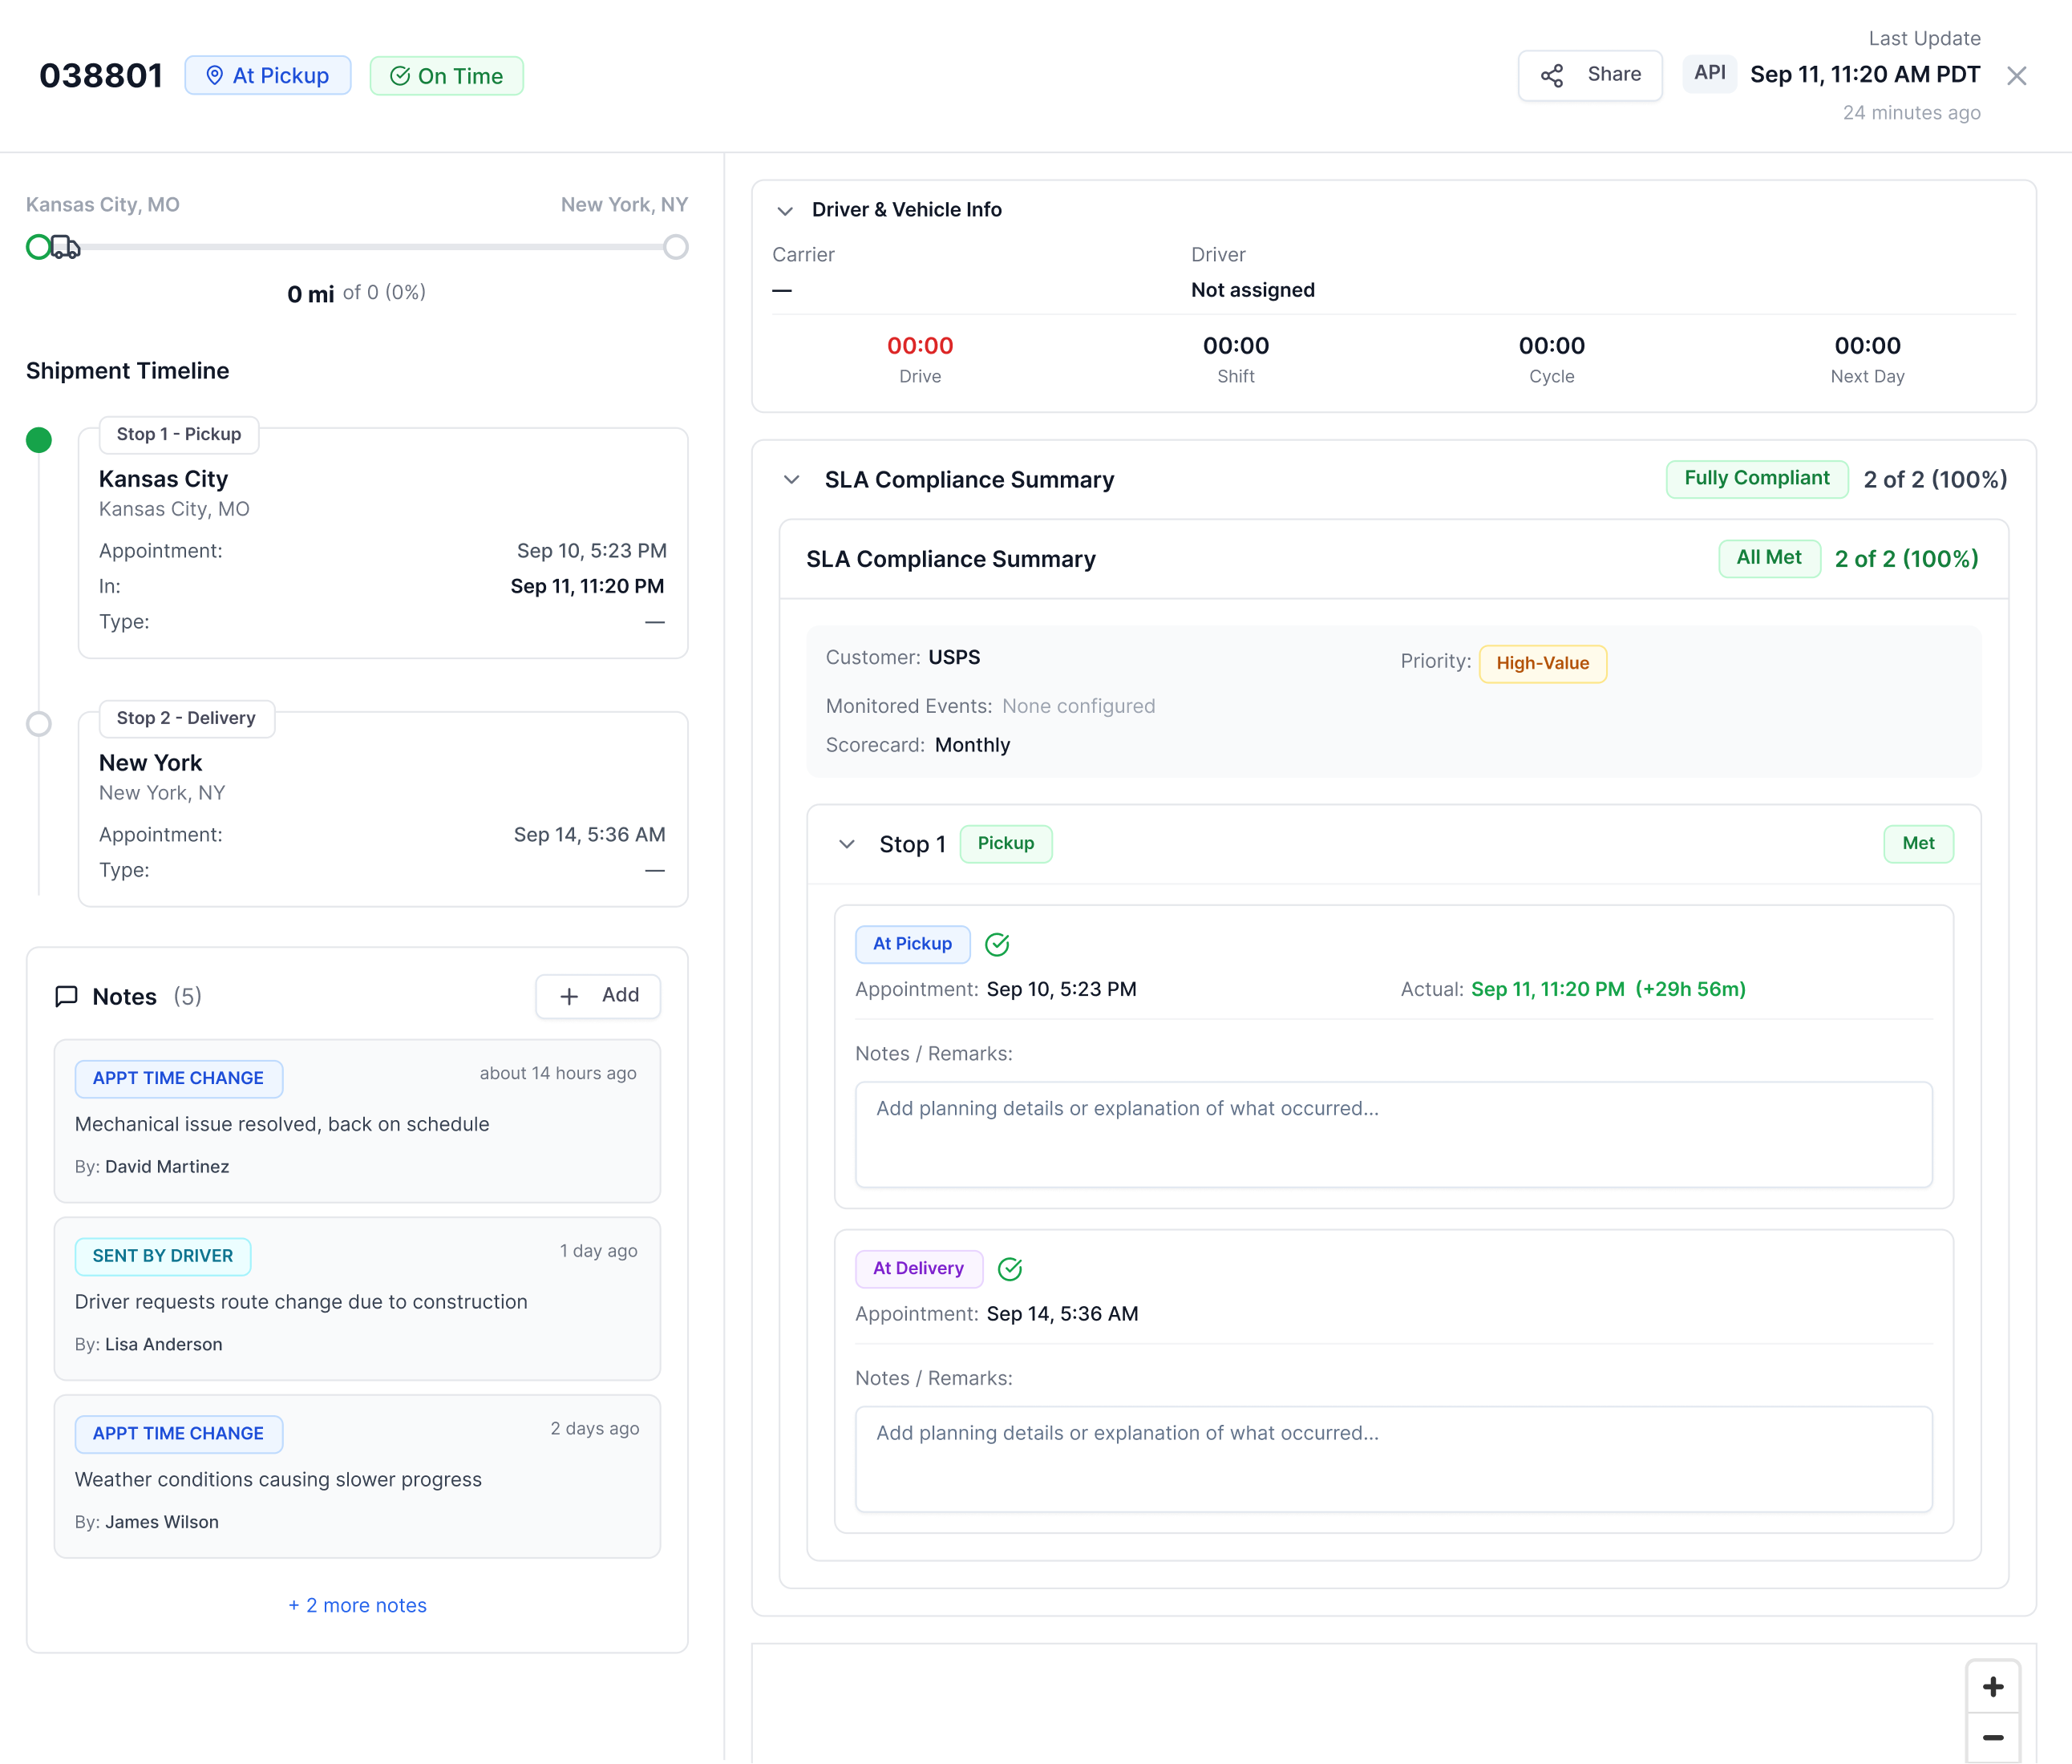Click the APPT TIME CHANGE tag by James Wilson
The image size is (2072, 1764).
click(178, 1433)
